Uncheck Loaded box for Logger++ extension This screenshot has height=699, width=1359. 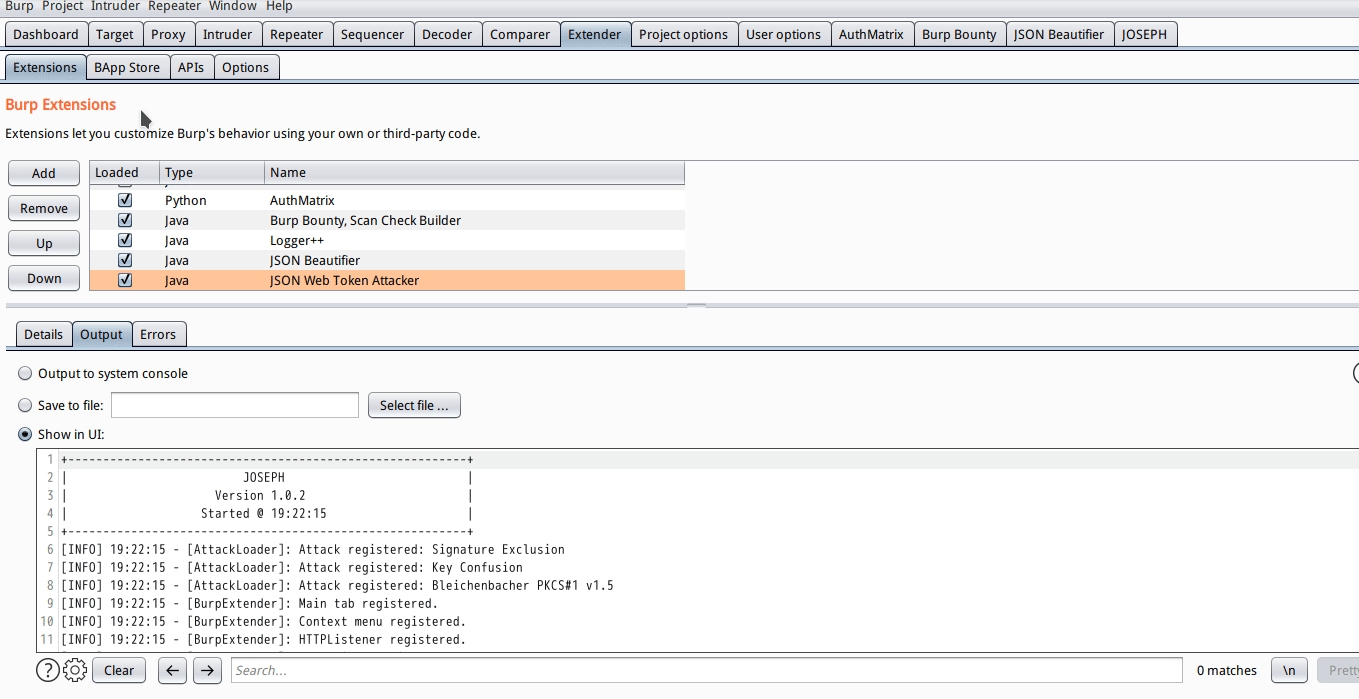tap(125, 240)
